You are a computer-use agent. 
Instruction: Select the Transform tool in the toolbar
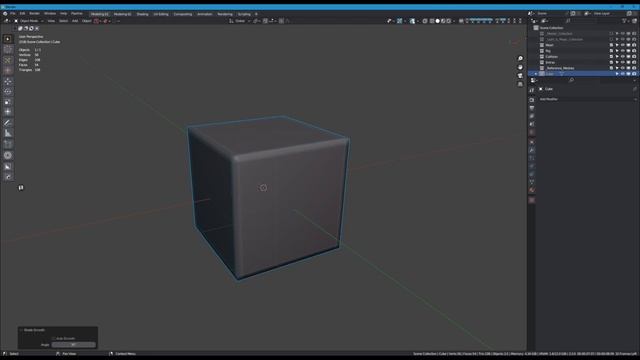click(8, 112)
